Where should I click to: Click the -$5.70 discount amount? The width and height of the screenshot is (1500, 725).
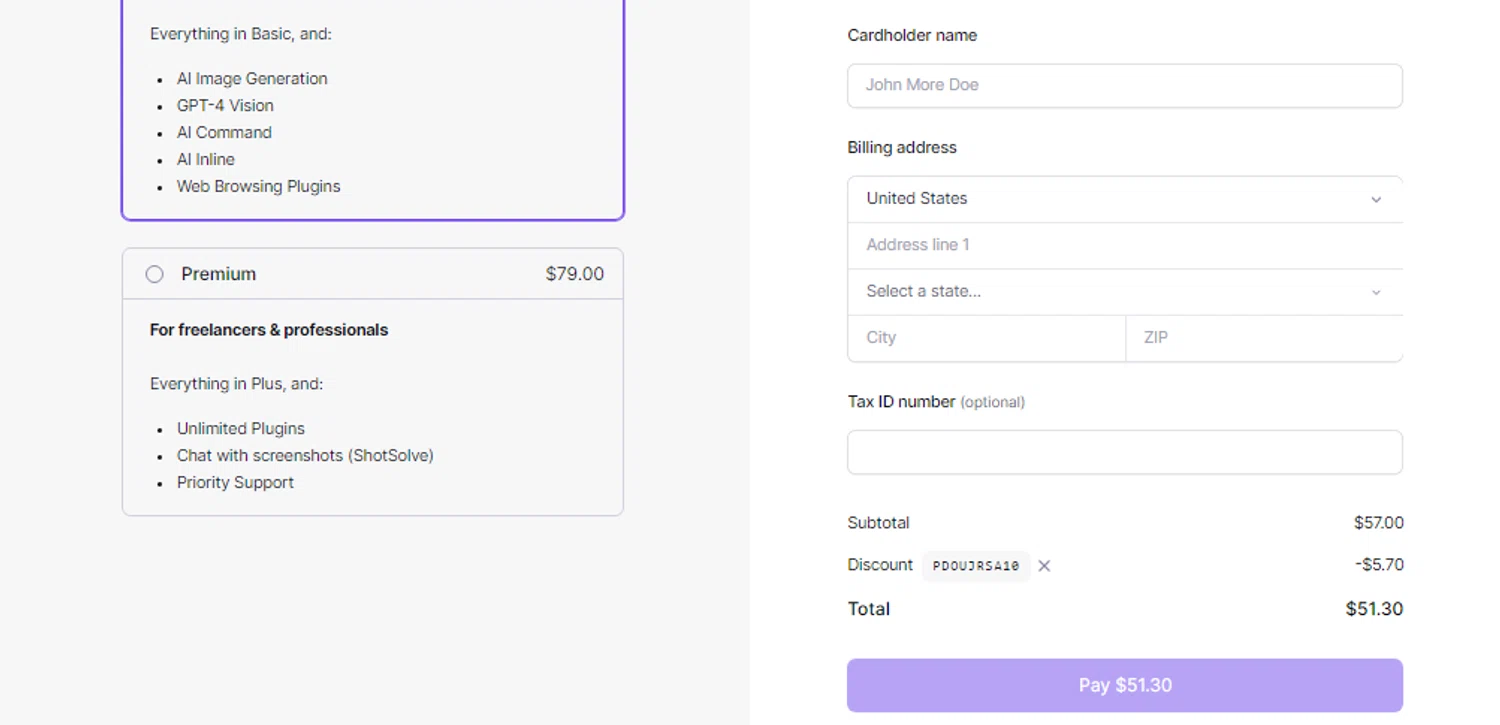tap(1380, 565)
